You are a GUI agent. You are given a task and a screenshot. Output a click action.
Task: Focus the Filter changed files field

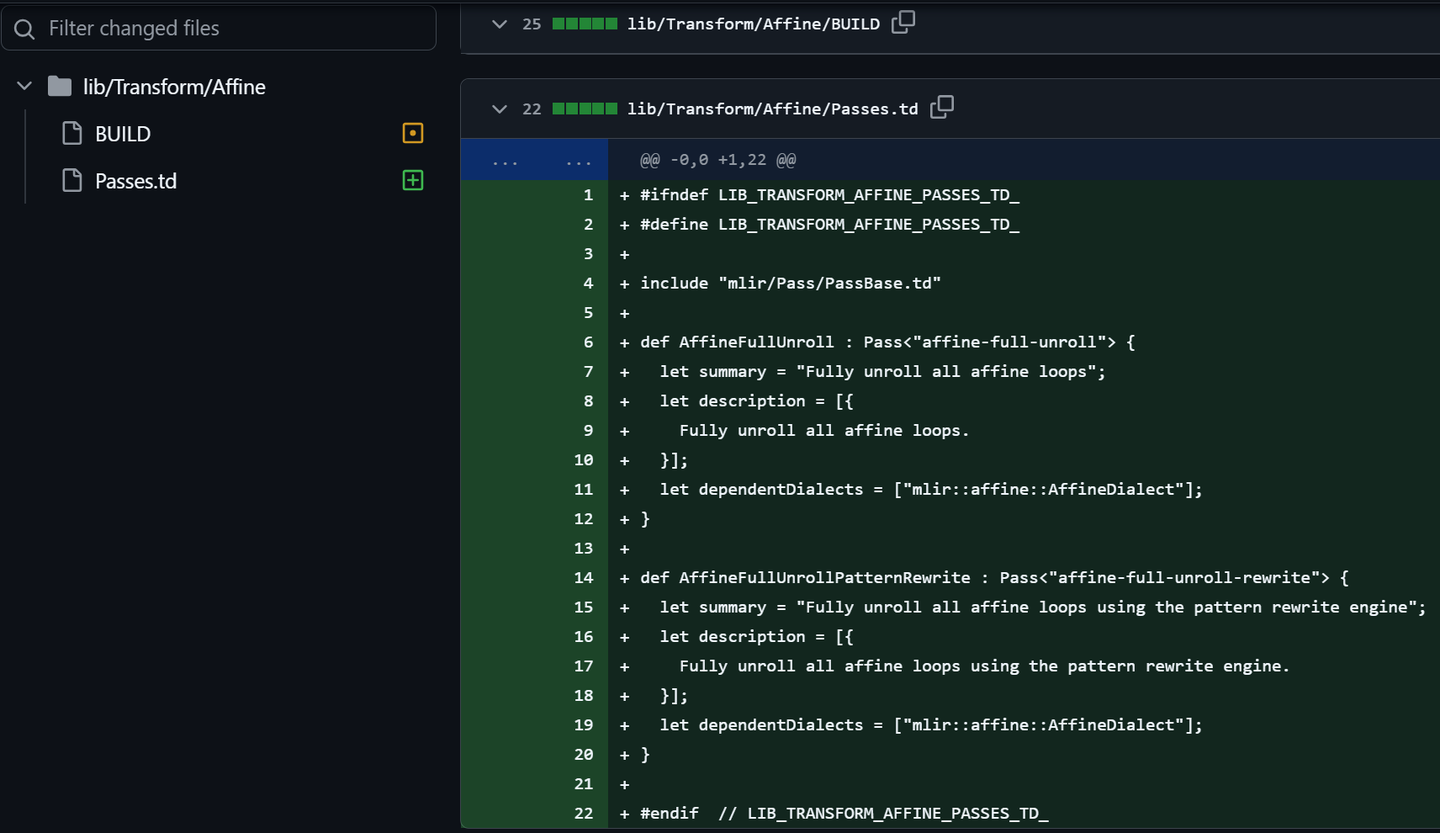point(235,28)
